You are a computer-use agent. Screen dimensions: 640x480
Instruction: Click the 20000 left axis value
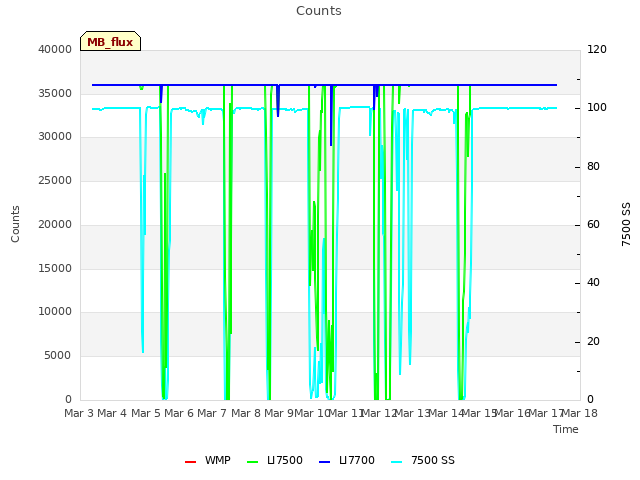point(55,224)
